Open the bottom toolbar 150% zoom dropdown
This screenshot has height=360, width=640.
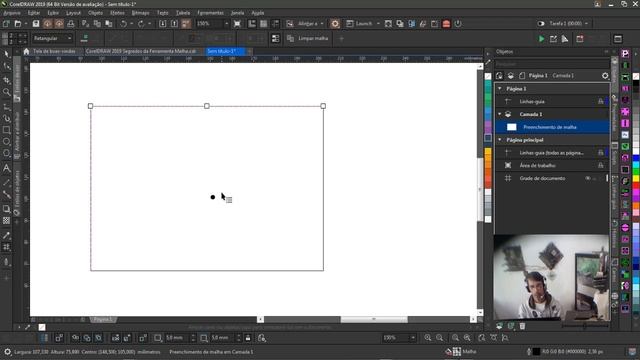click(x=413, y=338)
